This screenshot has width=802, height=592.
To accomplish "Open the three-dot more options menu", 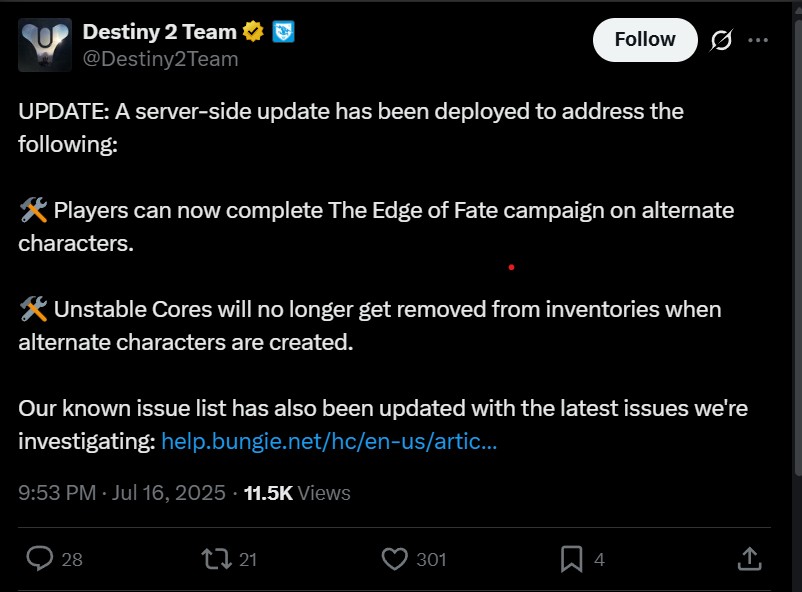I will pos(758,40).
